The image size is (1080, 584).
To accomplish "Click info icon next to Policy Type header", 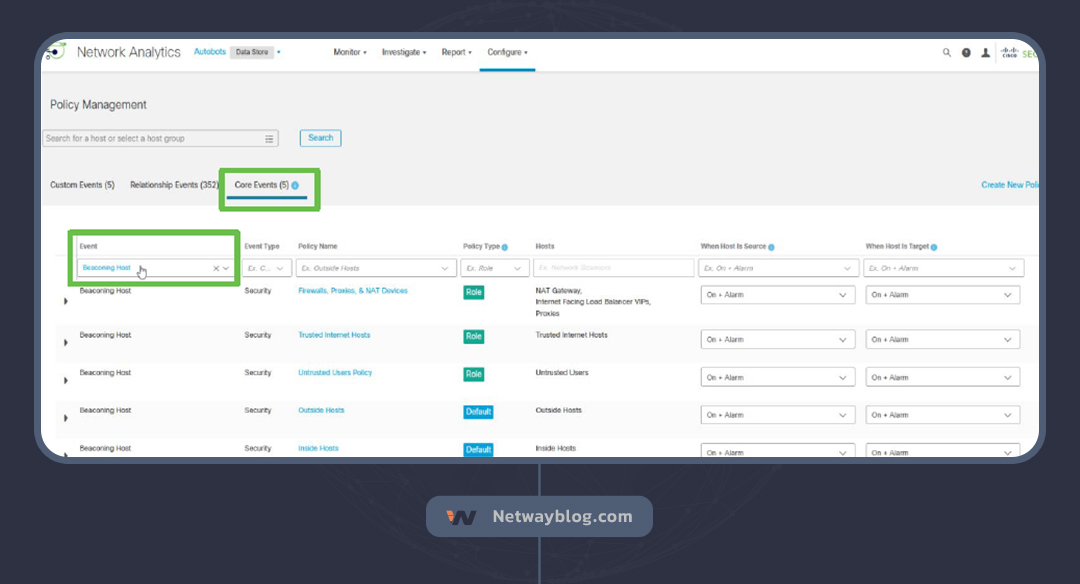I will coord(505,247).
